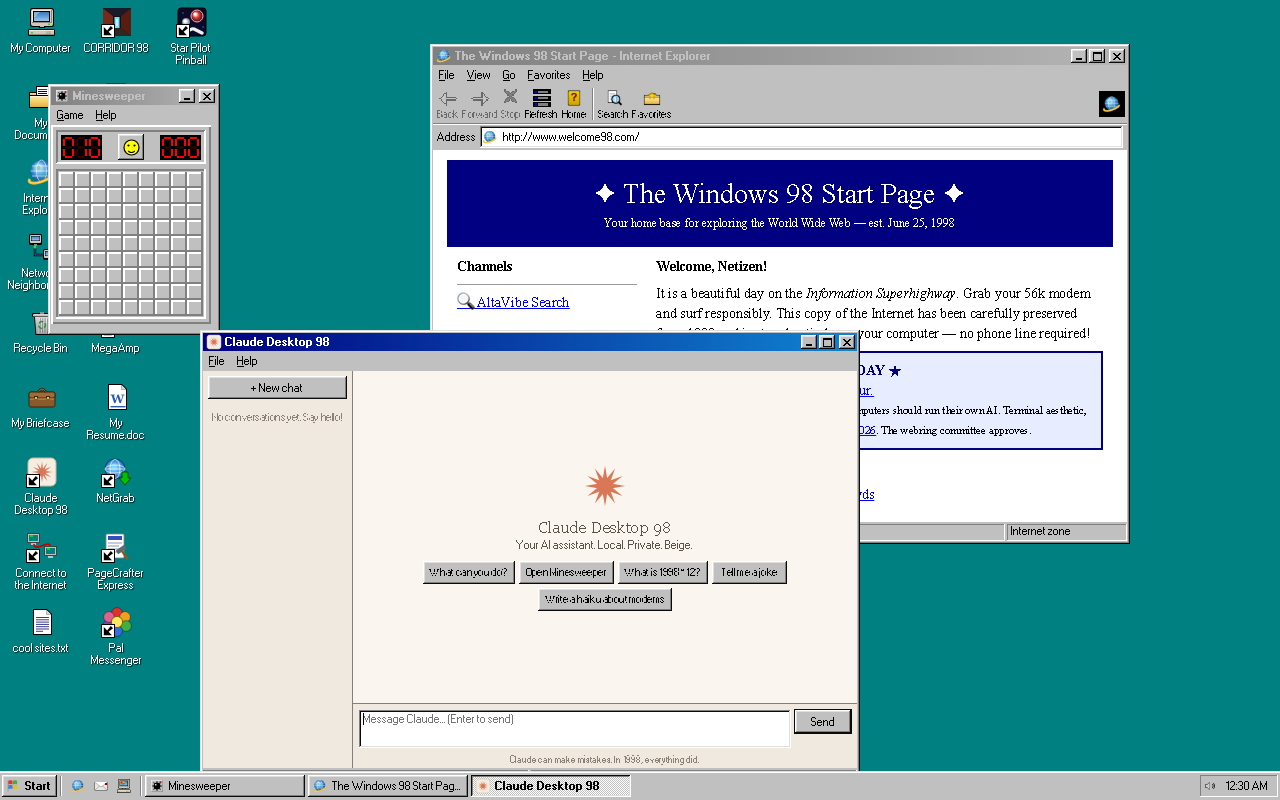Select the My Resume.doc file icon
Screen dimensions: 1280x800
click(x=116, y=412)
